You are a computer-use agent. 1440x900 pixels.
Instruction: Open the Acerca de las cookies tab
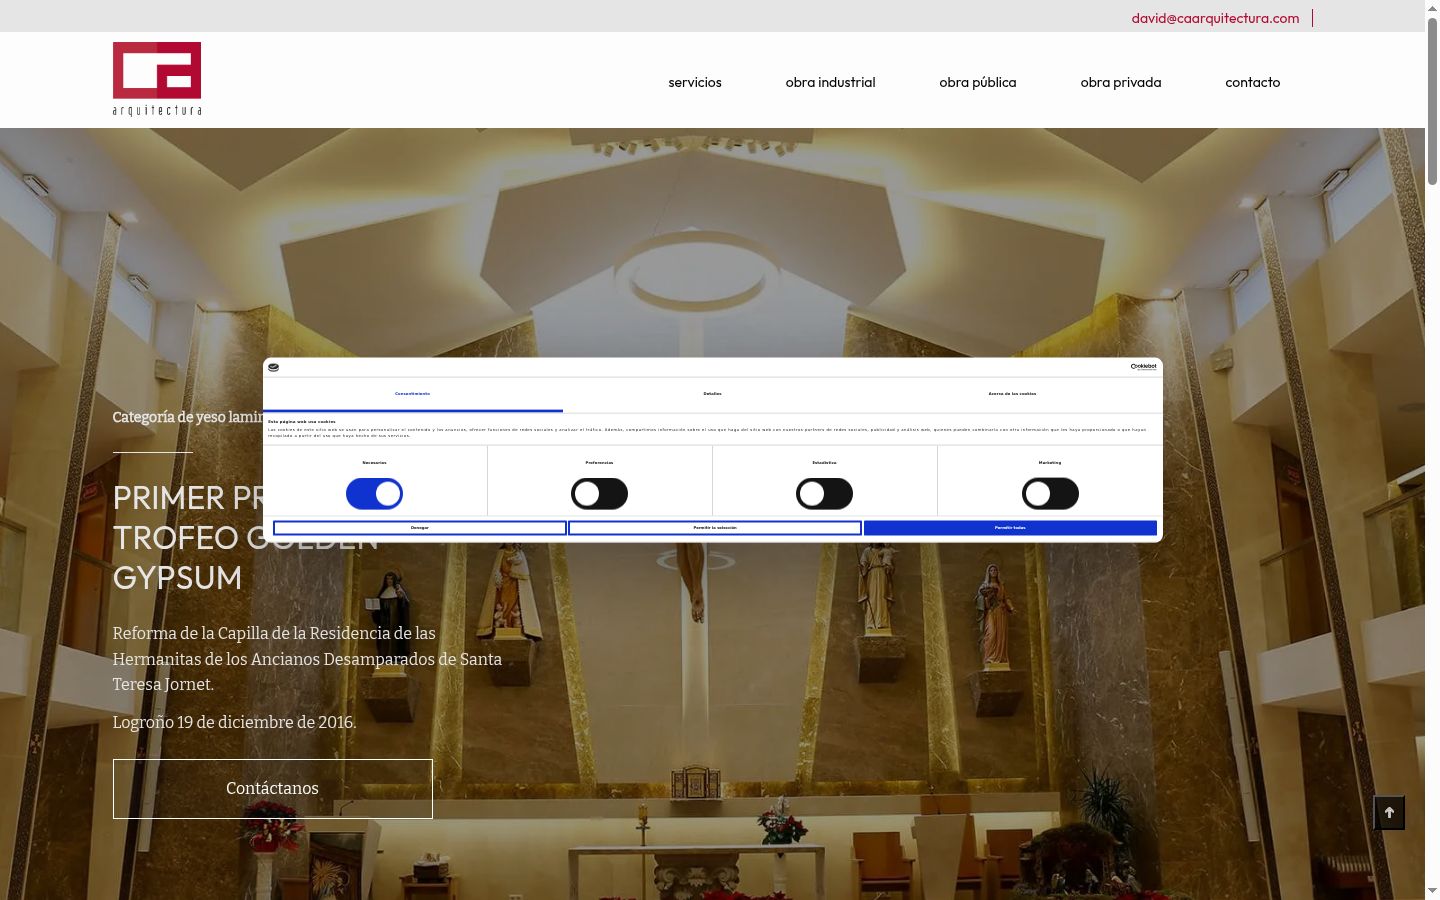tap(1012, 394)
